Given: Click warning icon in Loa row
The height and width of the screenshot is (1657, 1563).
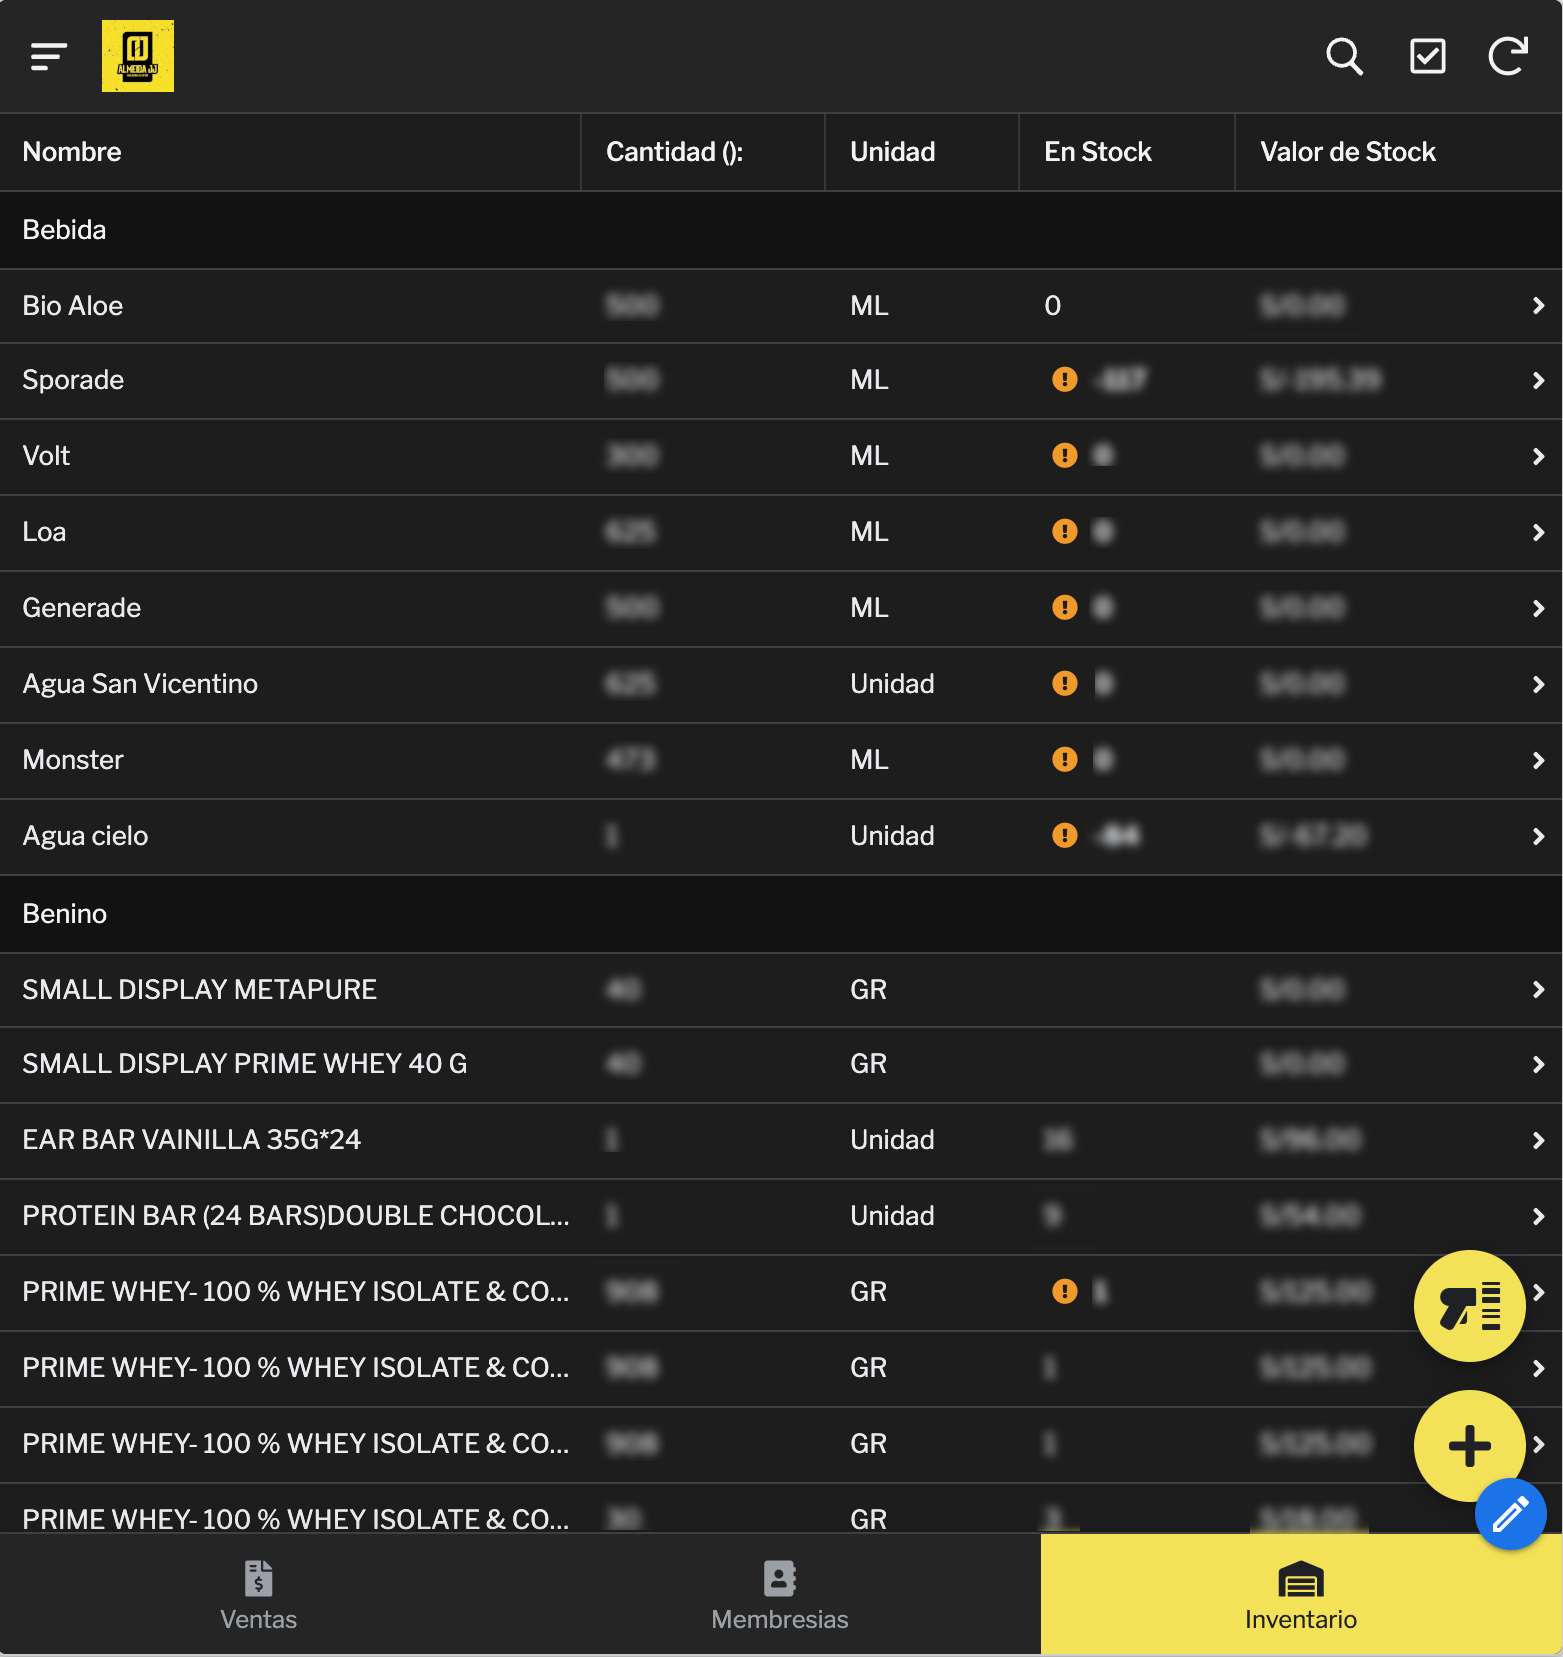Looking at the screenshot, I should pos(1065,531).
